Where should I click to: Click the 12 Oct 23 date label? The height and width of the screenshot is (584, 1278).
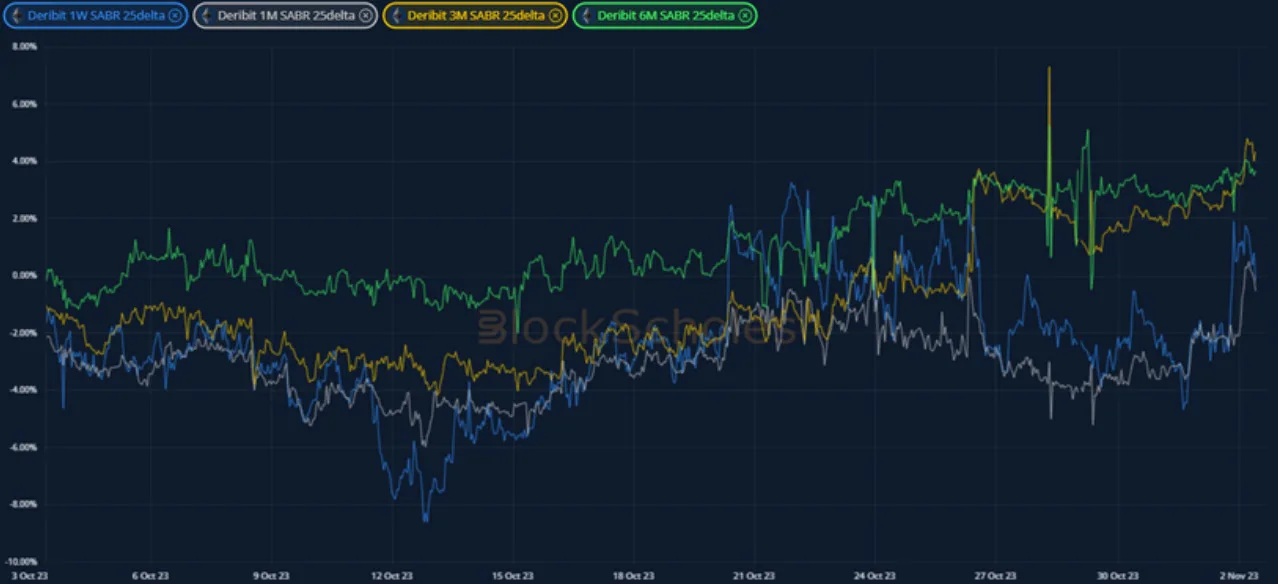391,576
